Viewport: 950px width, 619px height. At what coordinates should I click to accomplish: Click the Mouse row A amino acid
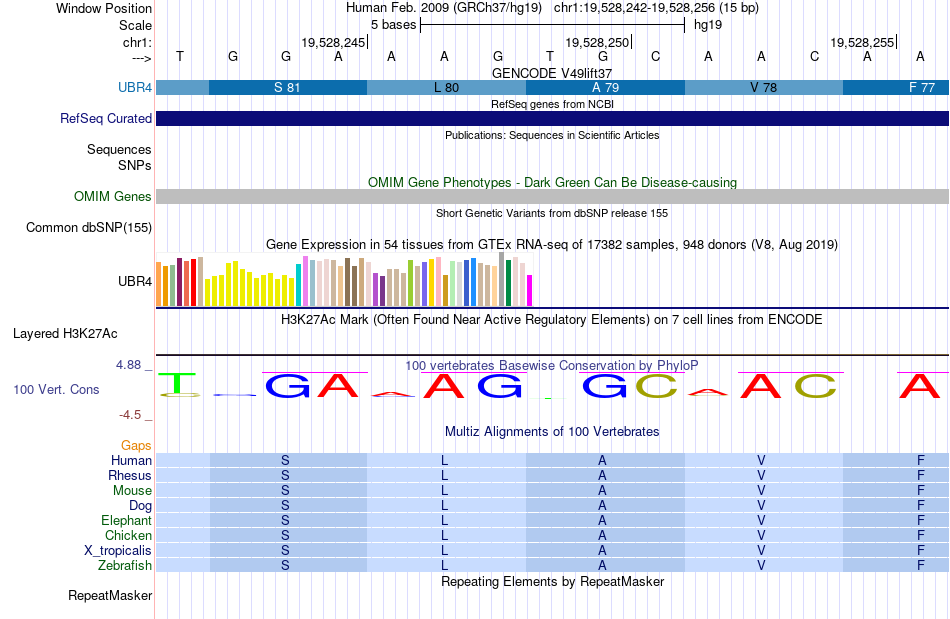(x=602, y=490)
